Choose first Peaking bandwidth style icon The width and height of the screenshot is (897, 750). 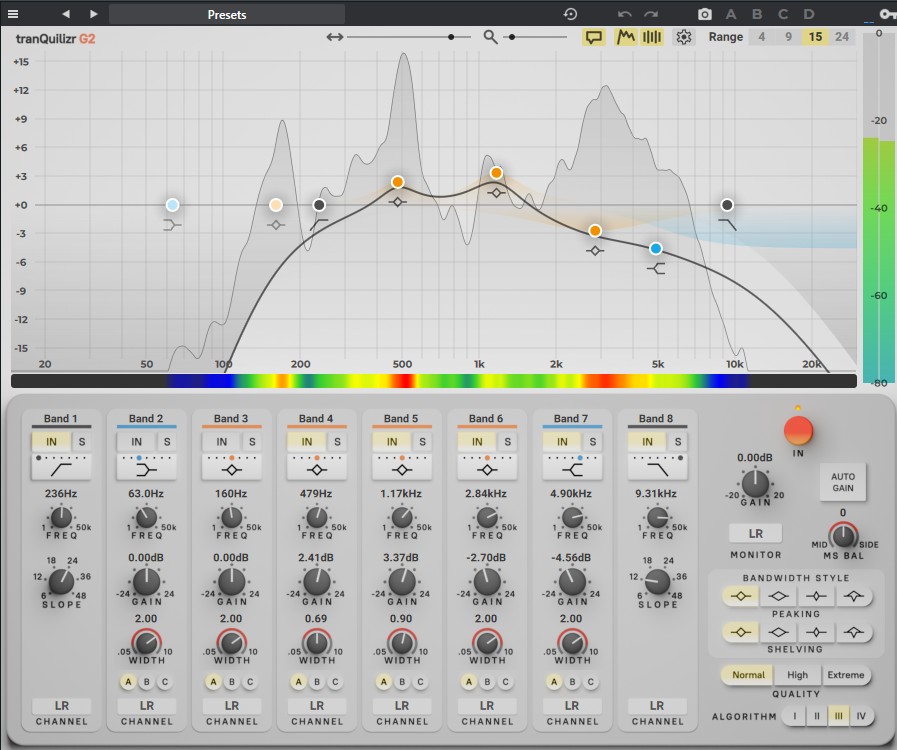click(740, 596)
